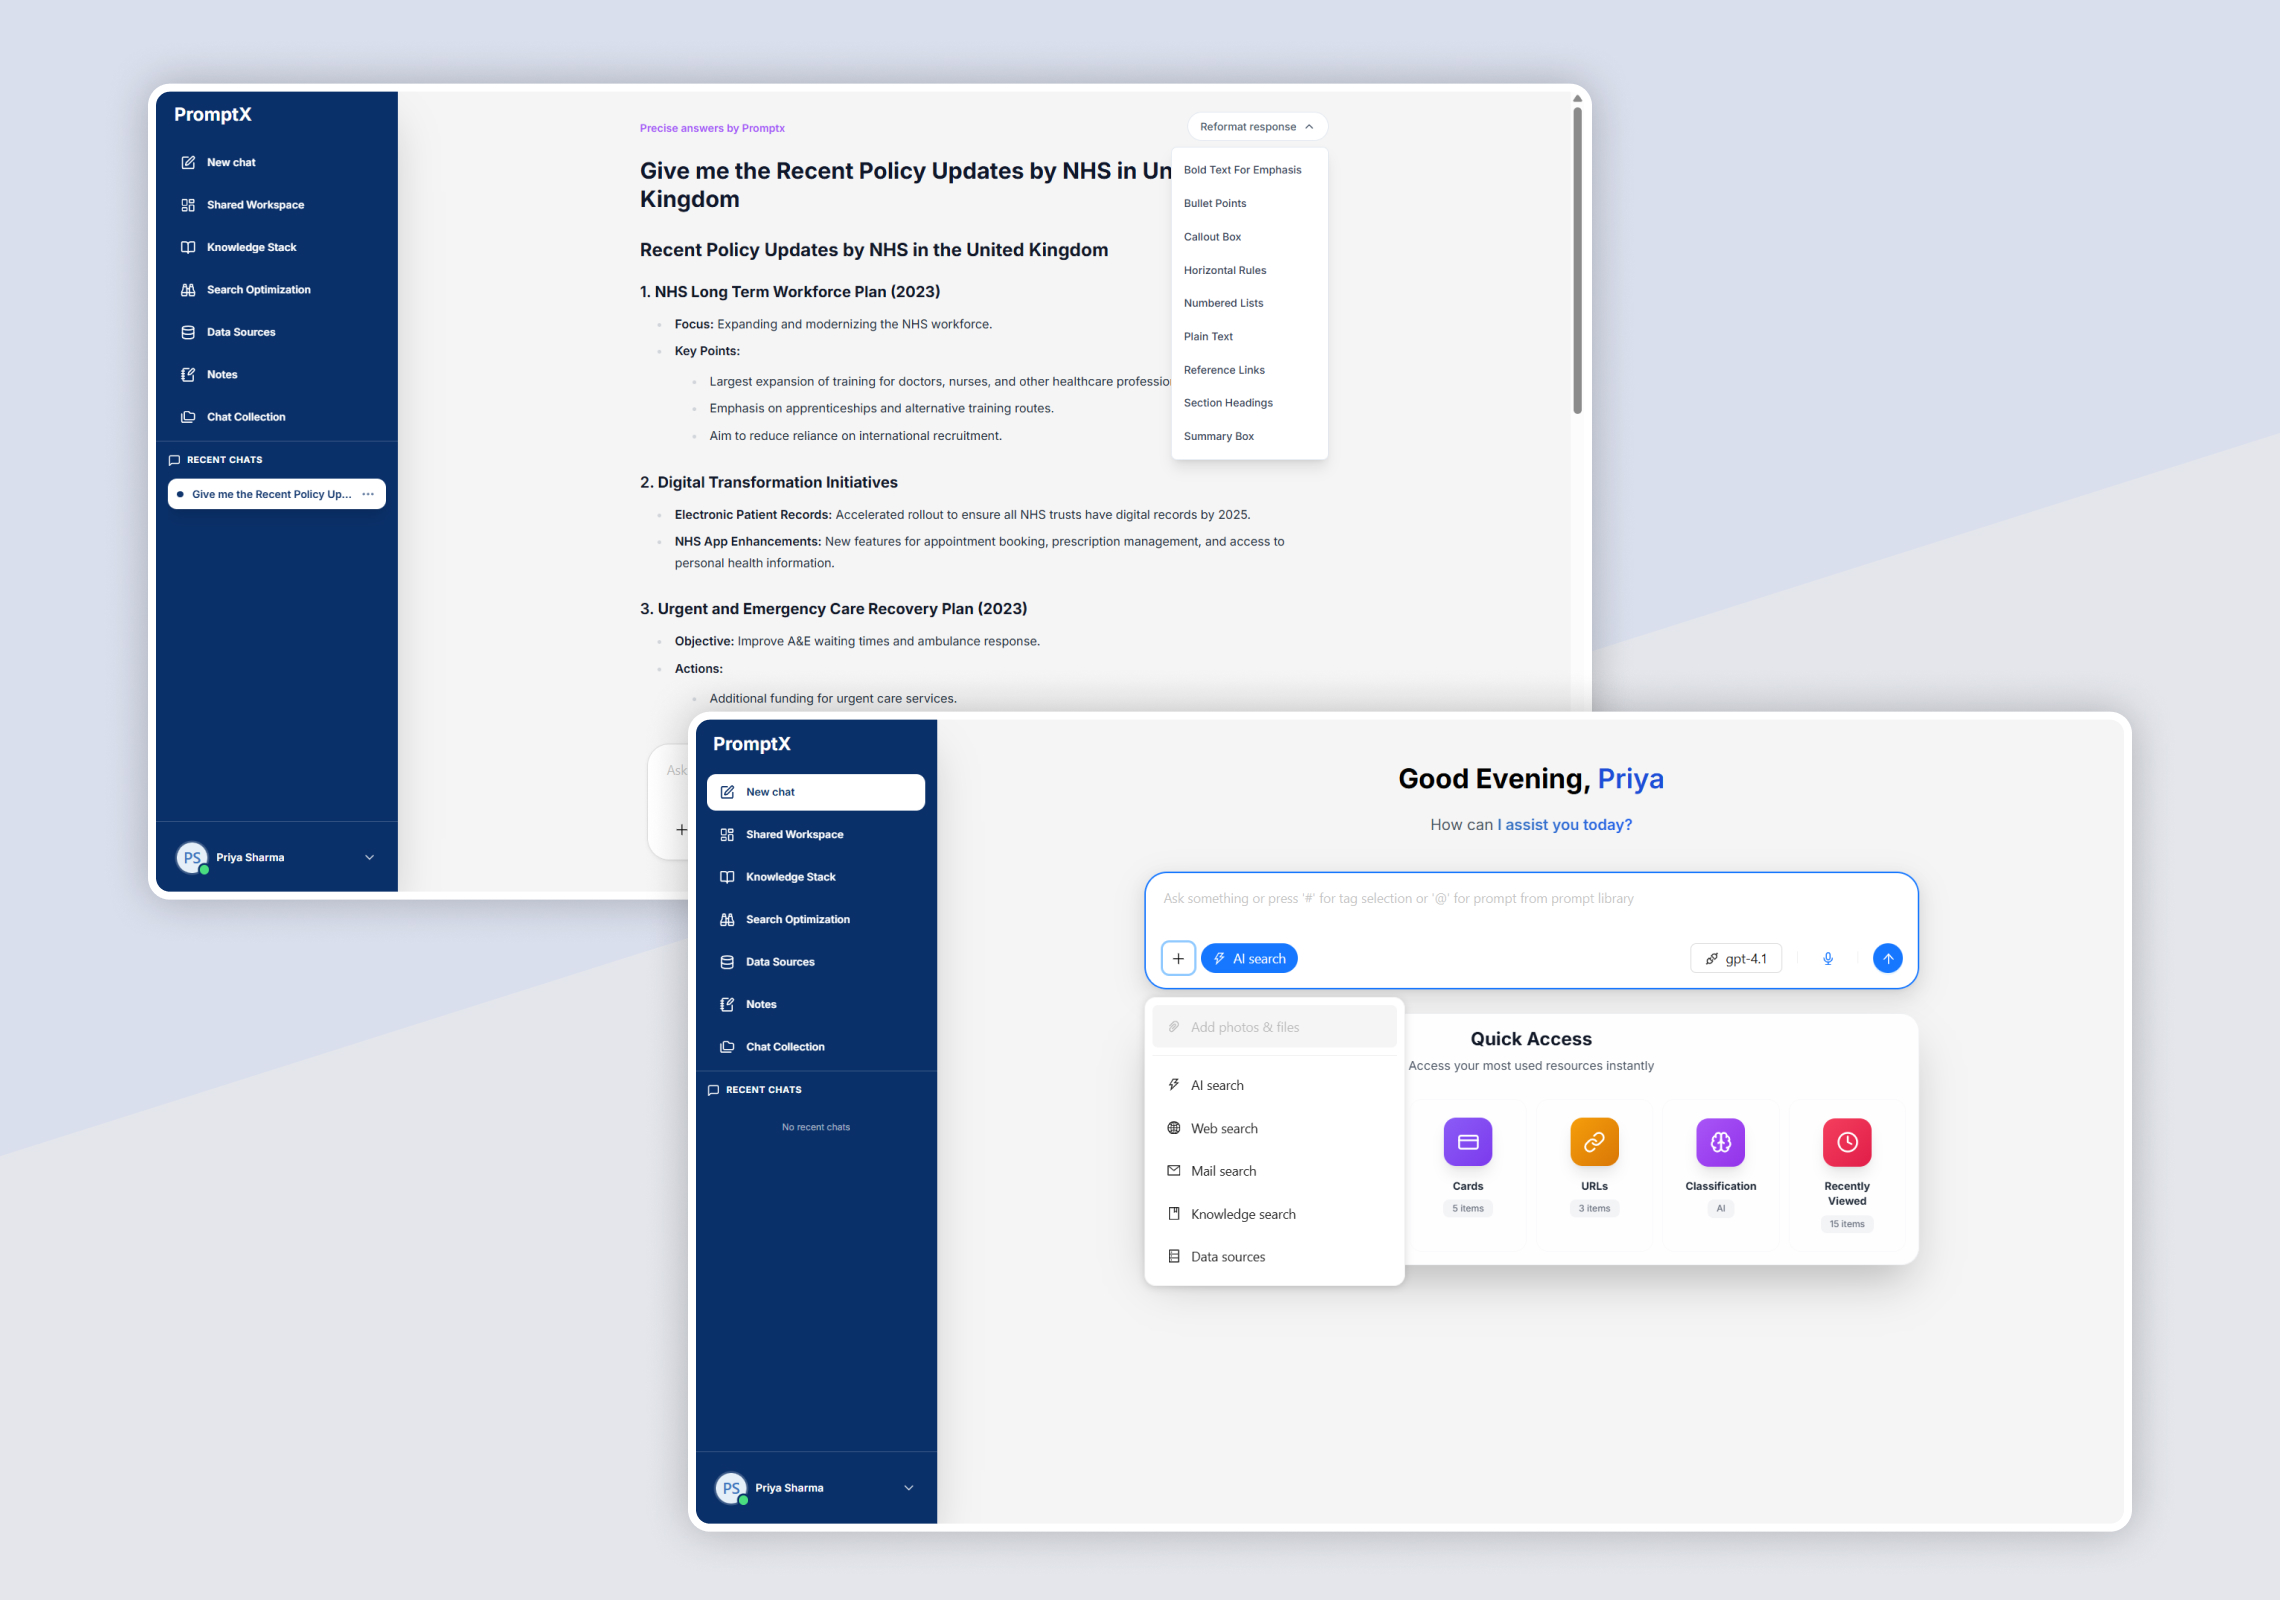Toggle the AI search pill in prompt box
Image resolution: width=2280 pixels, height=1600 pixels.
1249,958
